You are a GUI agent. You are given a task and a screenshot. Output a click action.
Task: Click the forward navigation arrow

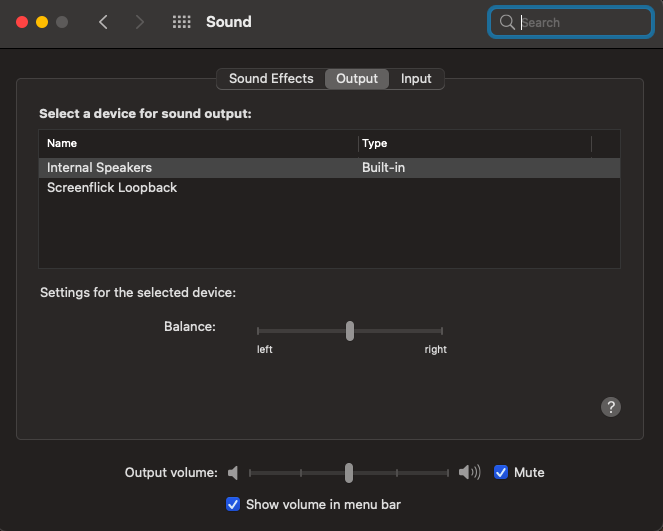(x=139, y=22)
